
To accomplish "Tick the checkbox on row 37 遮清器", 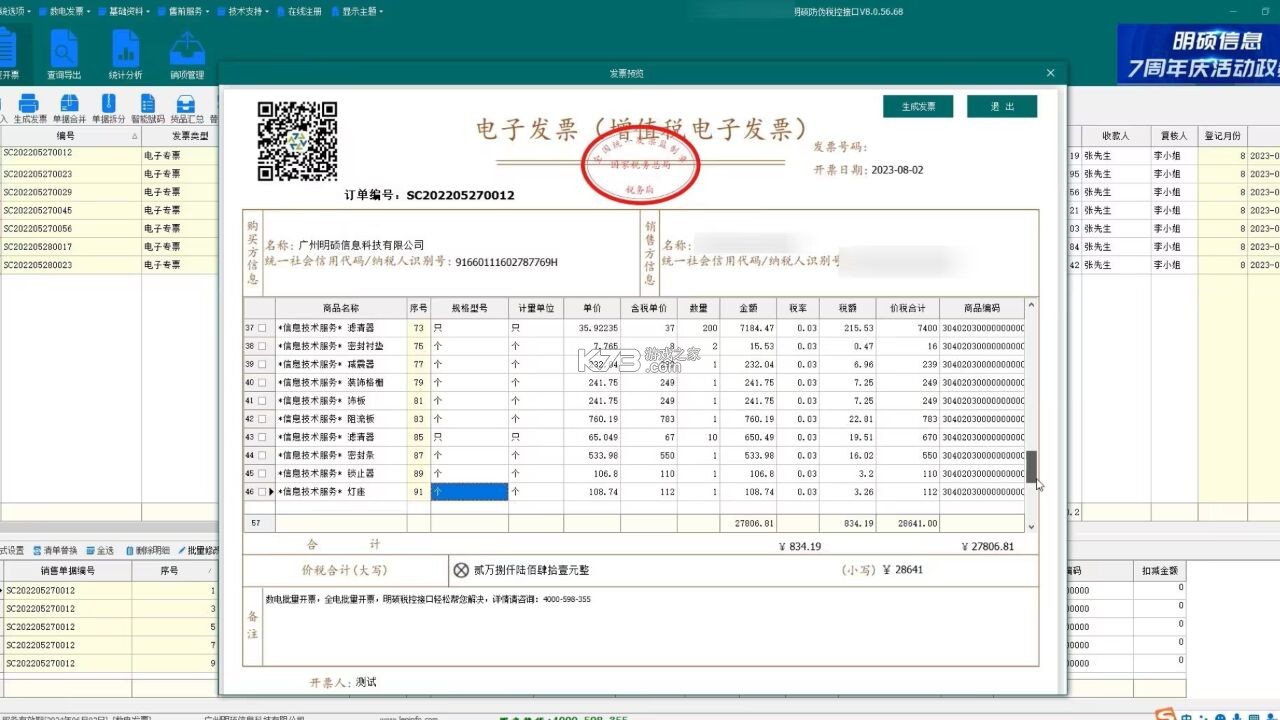I will click(x=263, y=328).
